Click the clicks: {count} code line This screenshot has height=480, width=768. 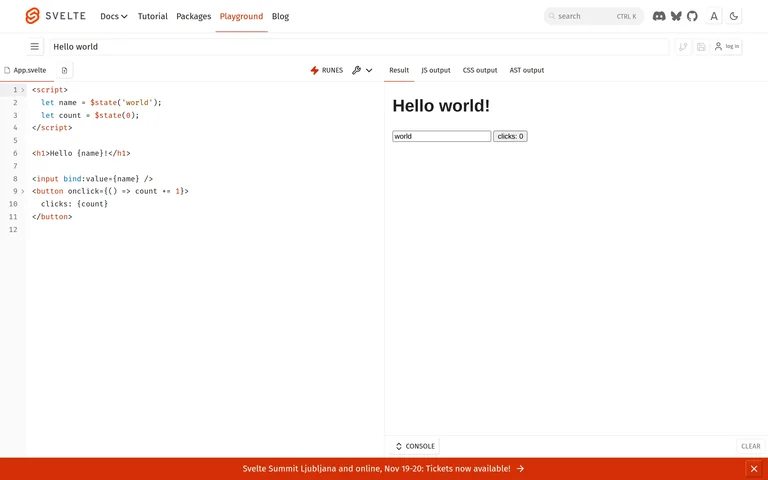74,204
